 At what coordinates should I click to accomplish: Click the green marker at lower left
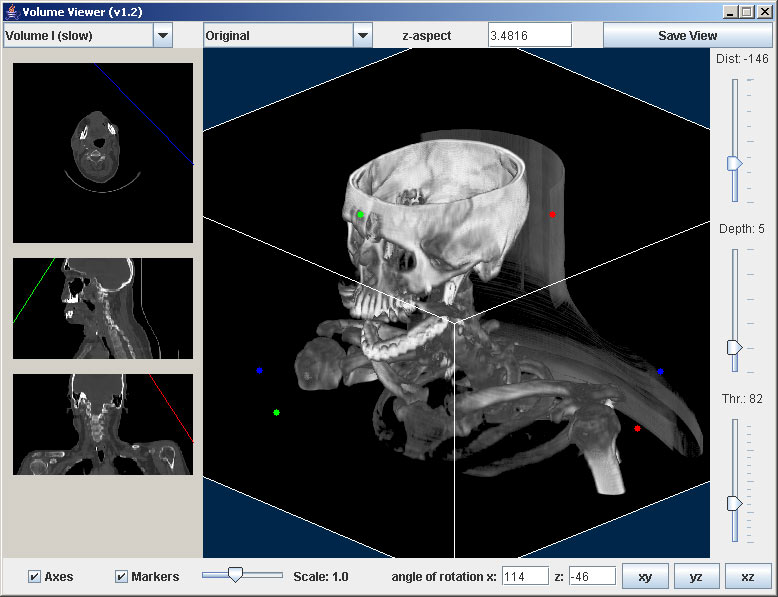pos(276,412)
